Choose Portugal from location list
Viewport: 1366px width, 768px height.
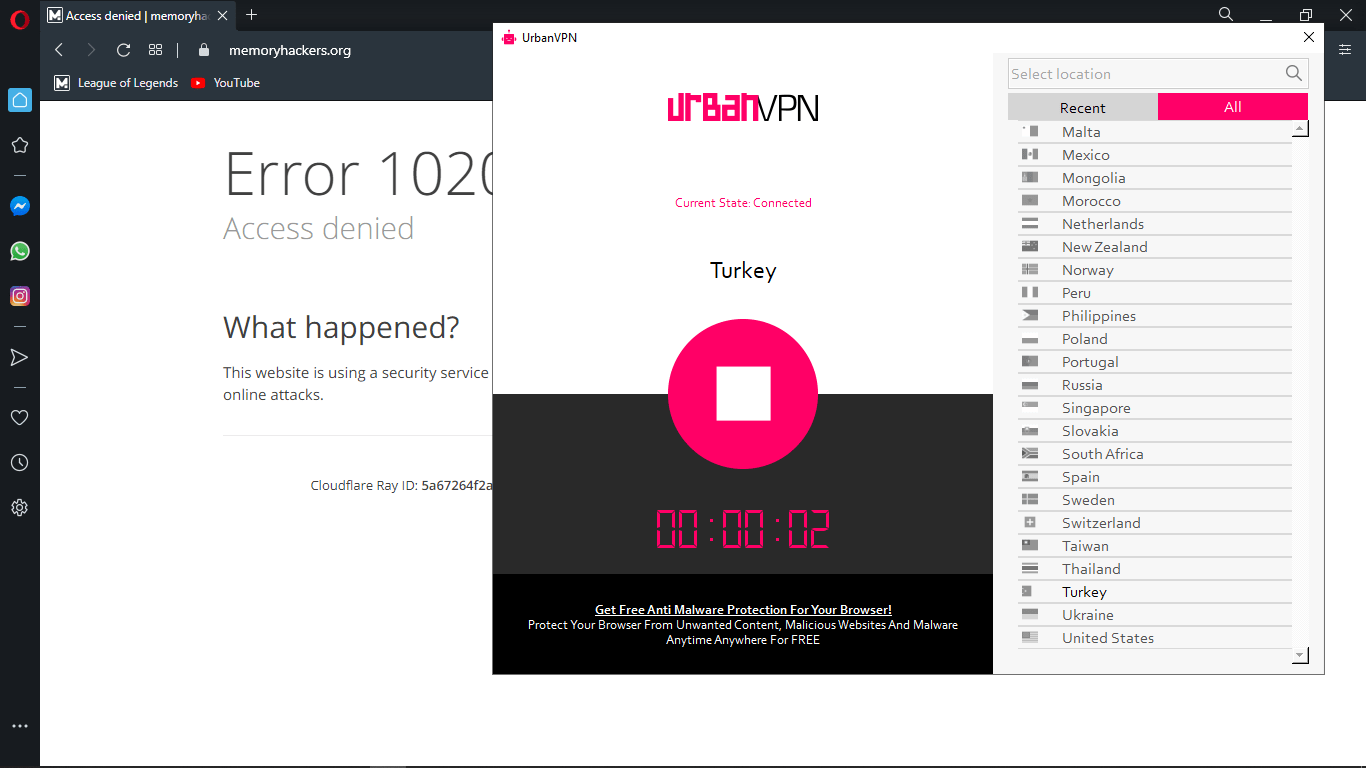pyautogui.click(x=1155, y=362)
